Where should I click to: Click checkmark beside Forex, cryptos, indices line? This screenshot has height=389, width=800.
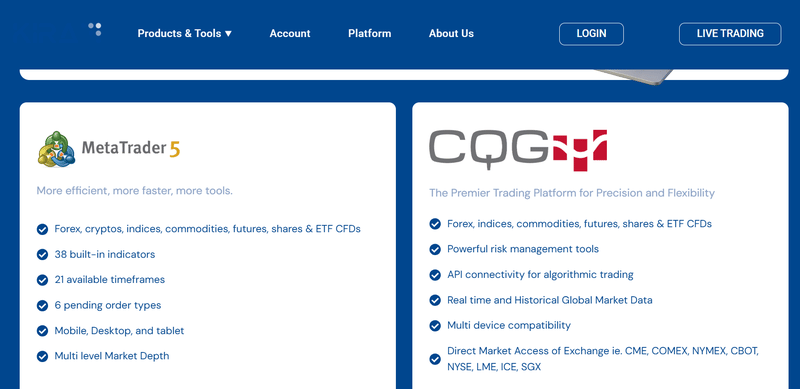tap(42, 229)
